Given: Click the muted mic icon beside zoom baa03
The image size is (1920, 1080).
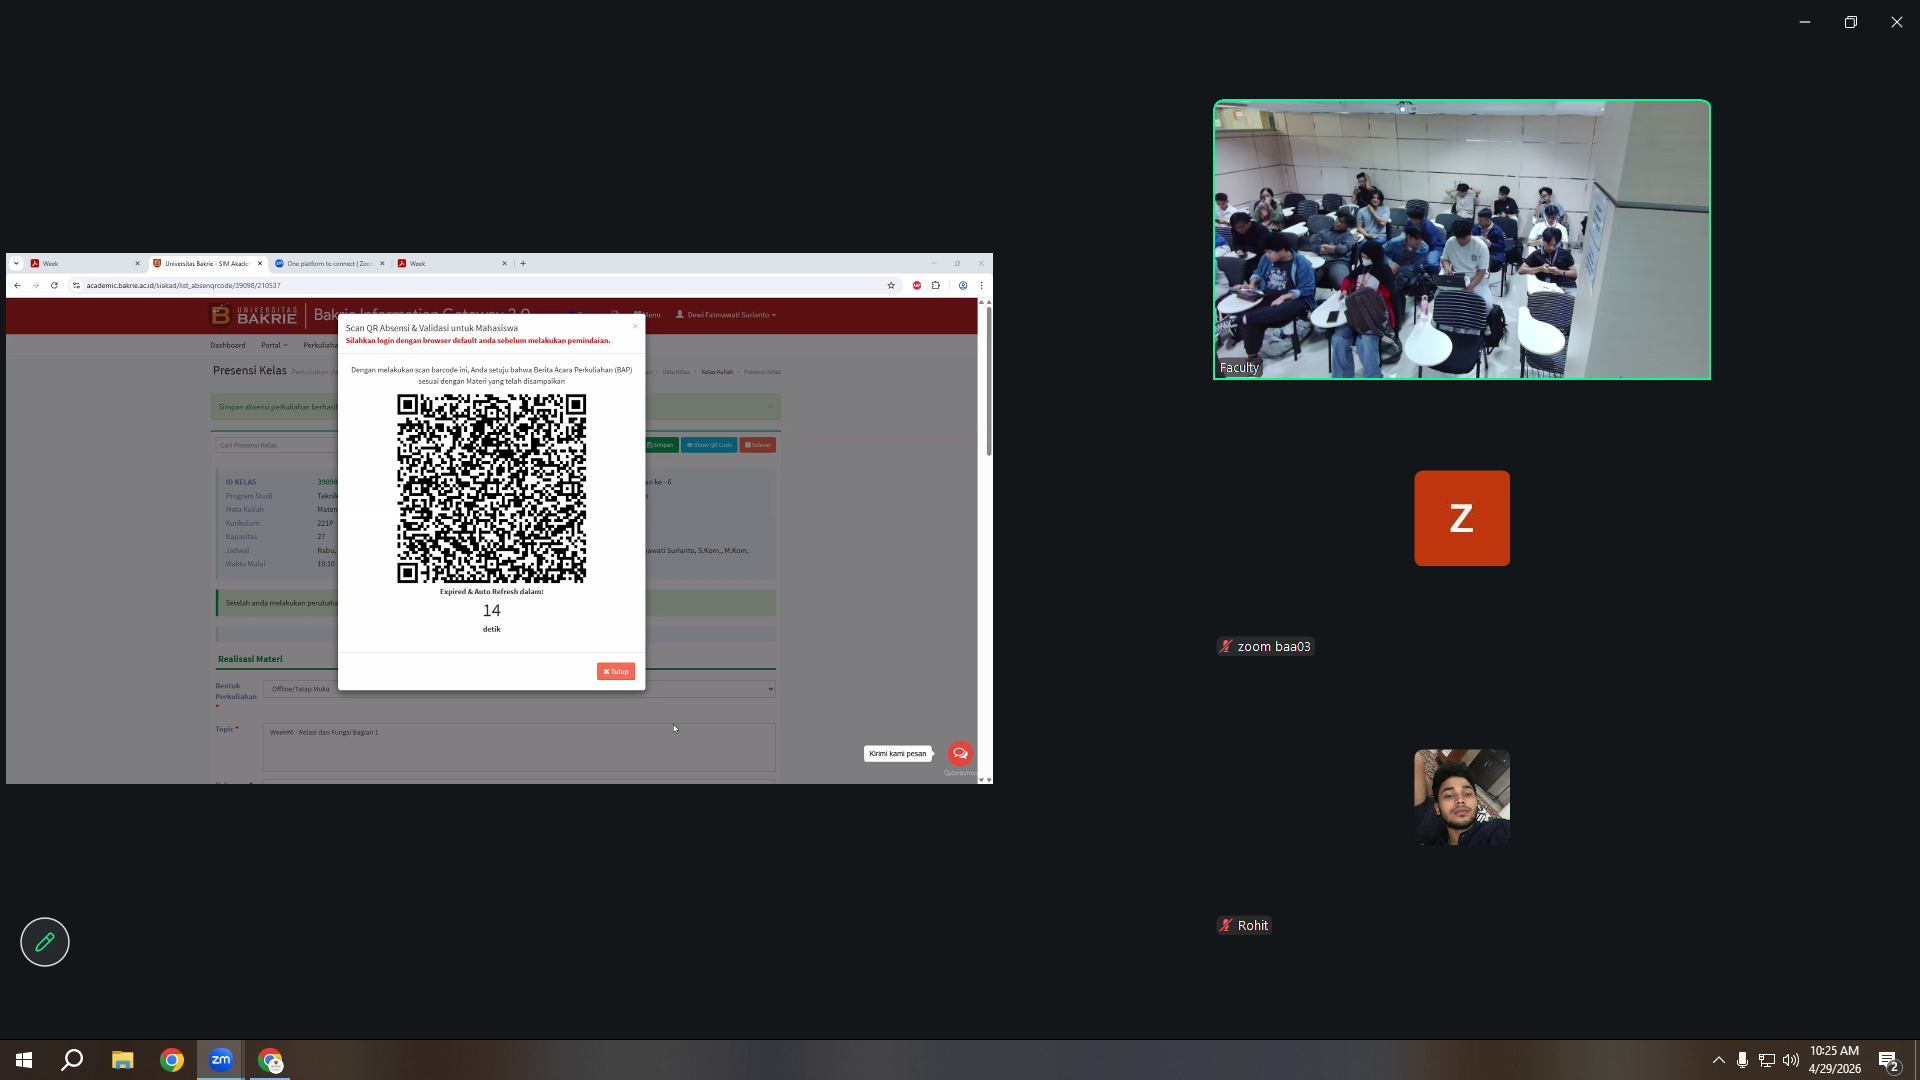Looking at the screenshot, I should click(x=1226, y=647).
